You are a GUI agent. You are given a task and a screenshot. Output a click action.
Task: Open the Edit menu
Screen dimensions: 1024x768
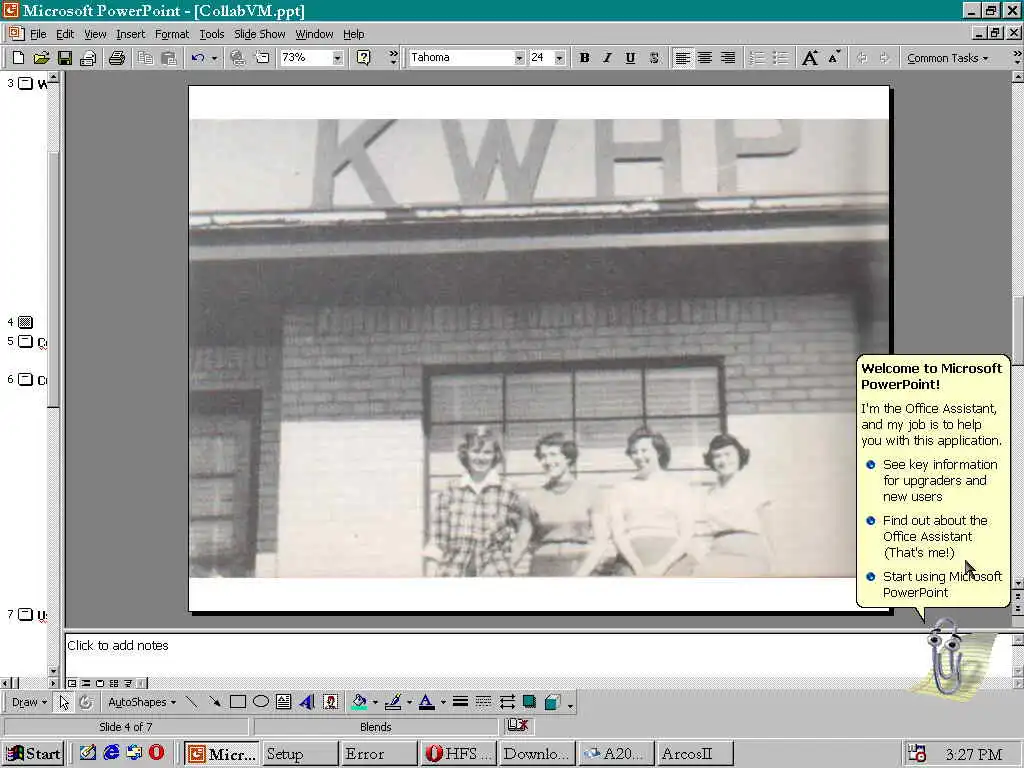65,34
